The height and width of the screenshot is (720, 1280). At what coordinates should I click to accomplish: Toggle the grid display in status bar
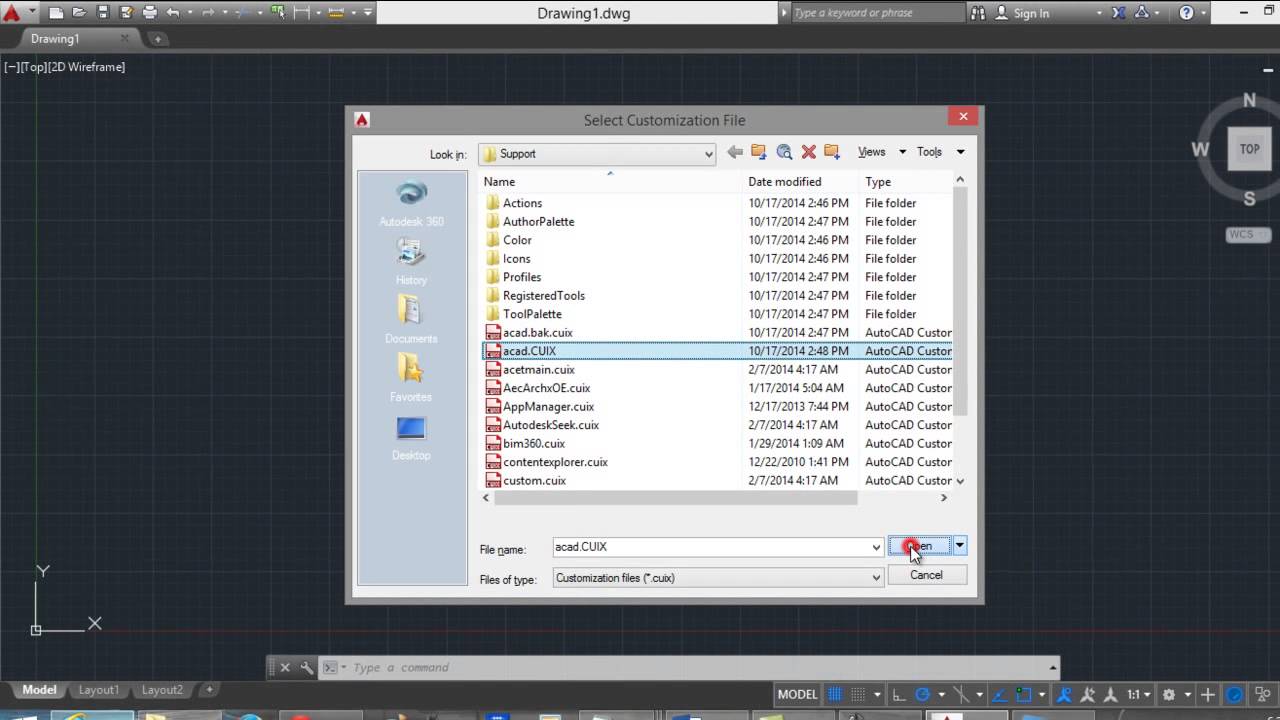click(835, 694)
